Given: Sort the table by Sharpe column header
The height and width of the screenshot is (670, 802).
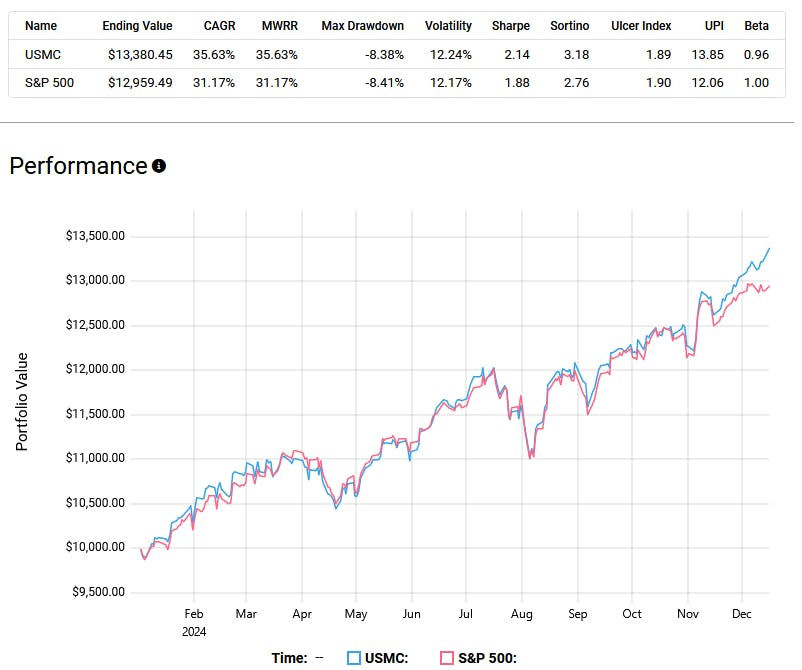Looking at the screenshot, I should tap(513, 26).
